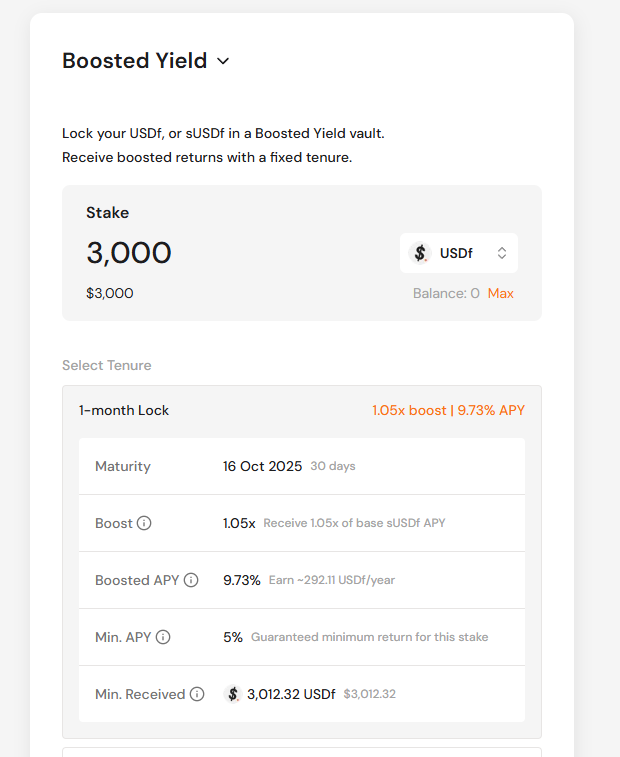Click the Boosted APY 9.73% value
Viewport: 620px width, 757px height.
click(x=242, y=580)
